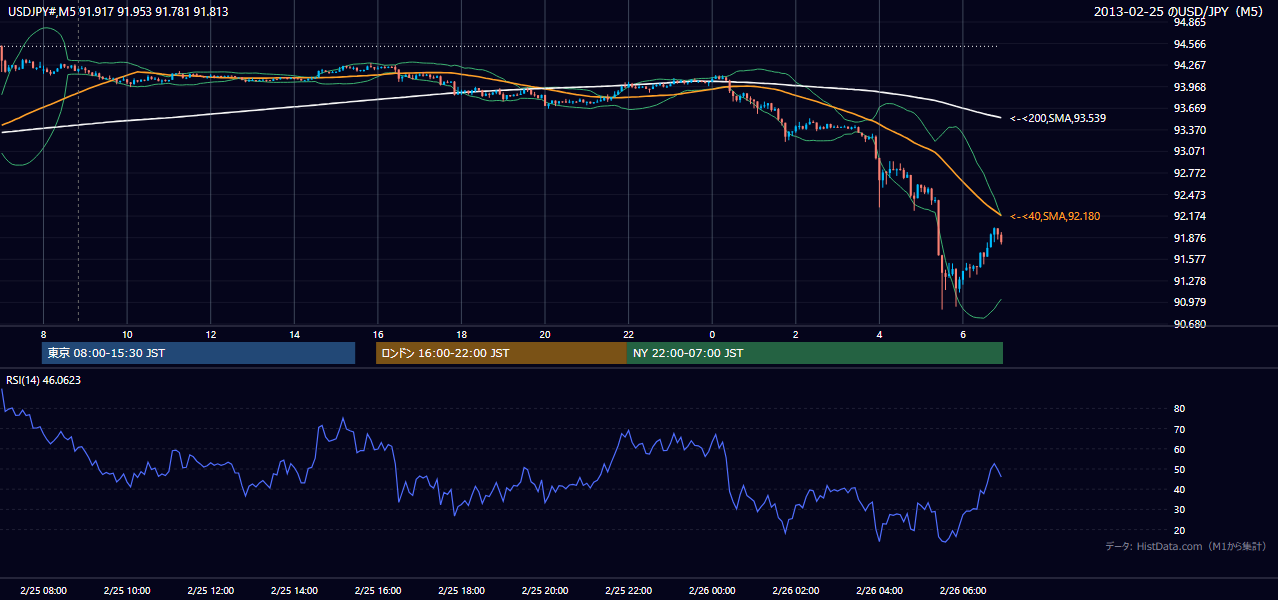Viewport: 1278px width, 600px height.
Task: Click hour label 6 under the price chart
Action: click(x=963, y=334)
